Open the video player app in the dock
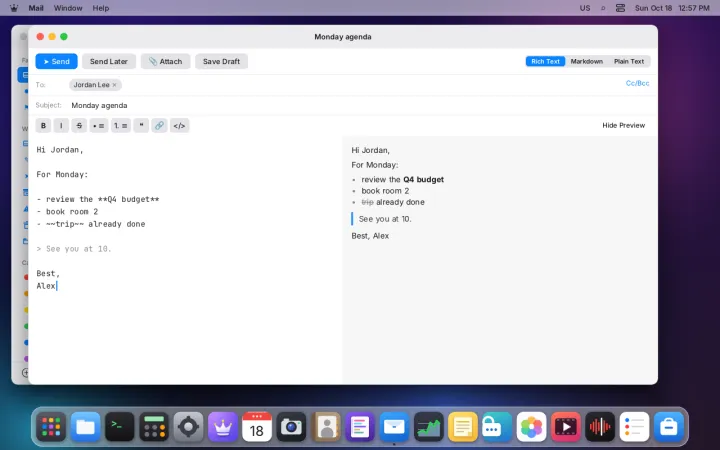The width and height of the screenshot is (720, 450). pos(566,427)
